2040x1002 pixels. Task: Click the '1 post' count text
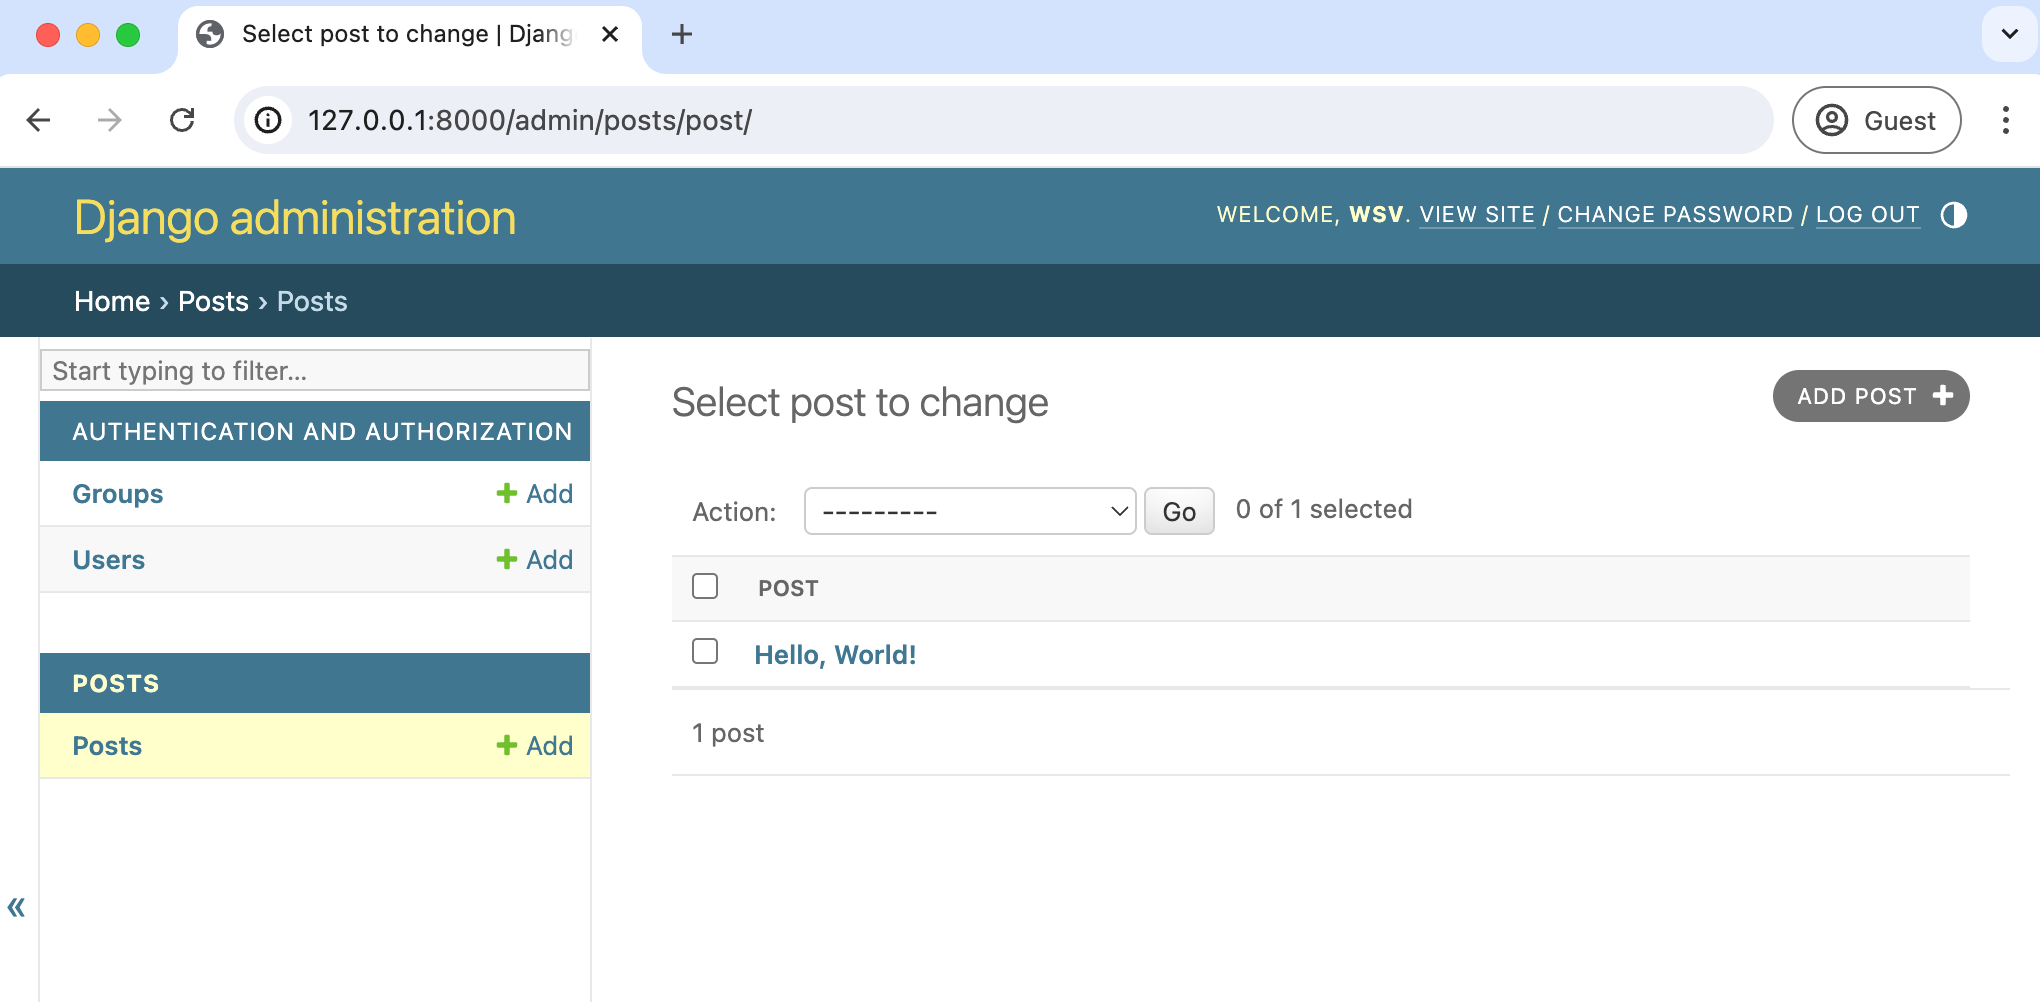[x=728, y=733]
